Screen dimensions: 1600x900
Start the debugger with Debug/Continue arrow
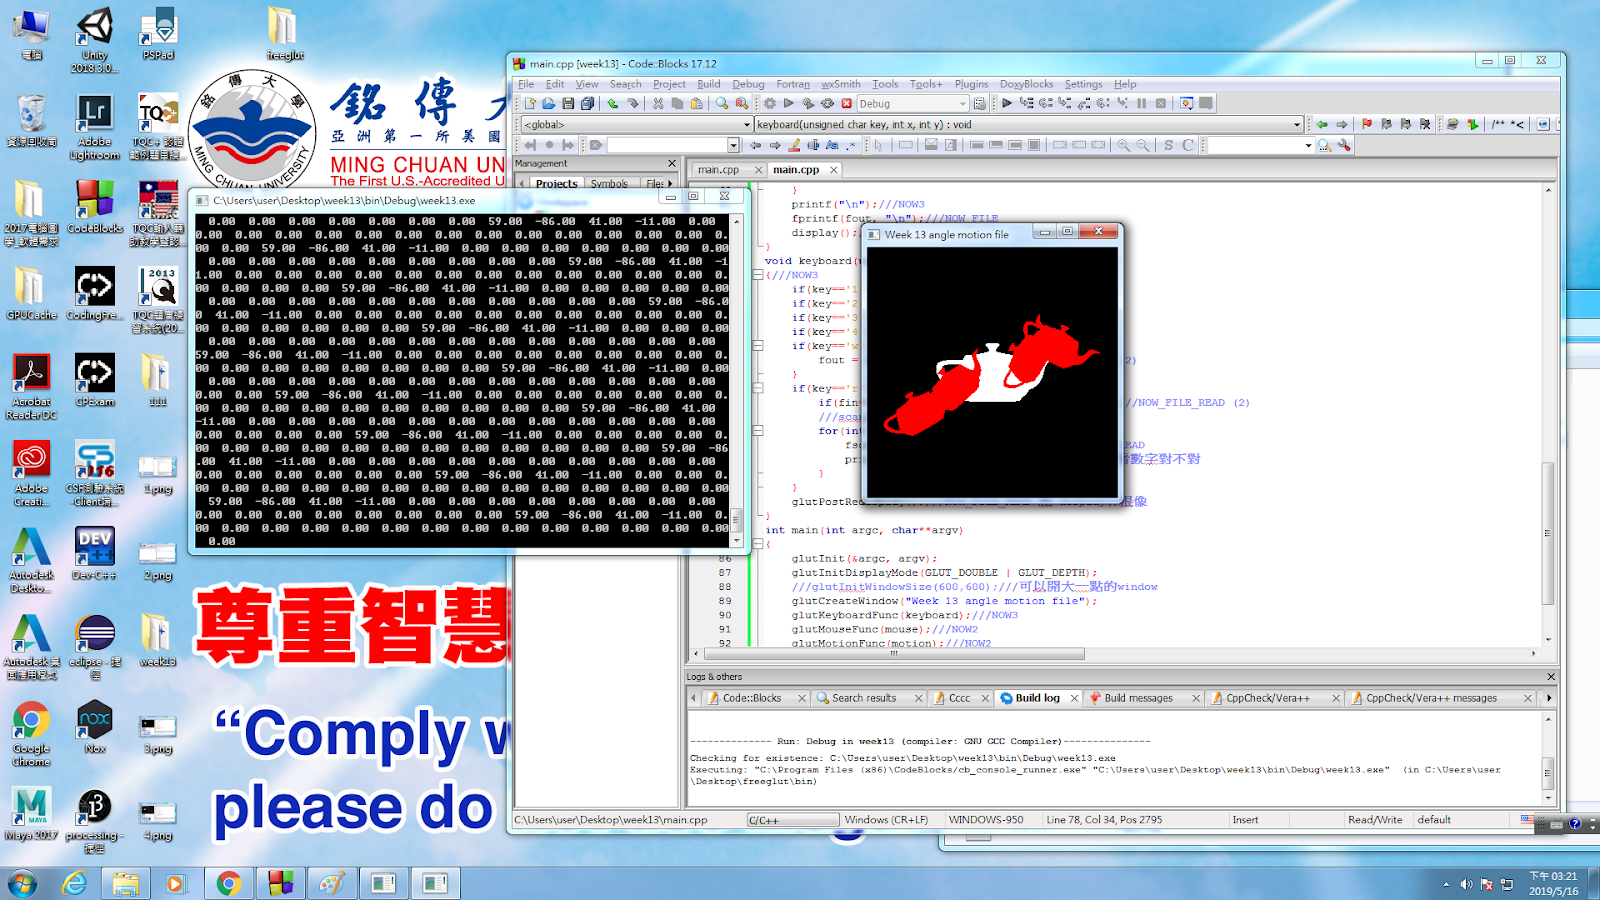pos(1007,103)
